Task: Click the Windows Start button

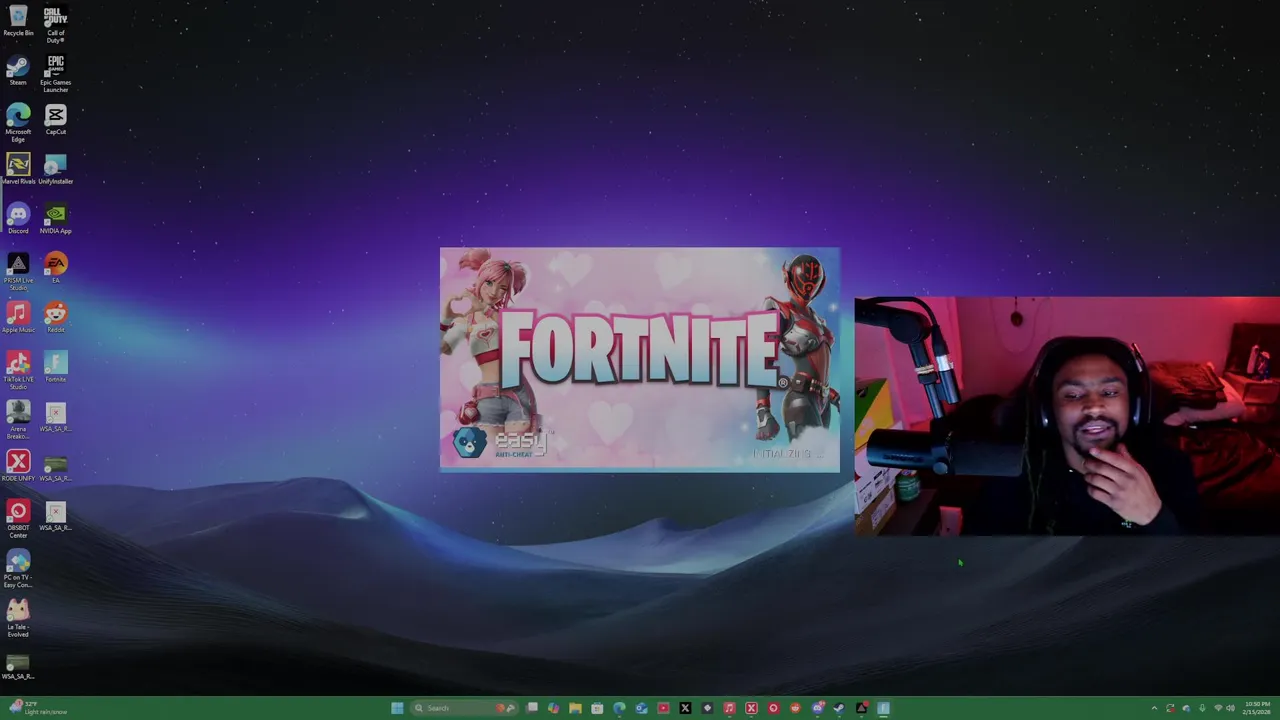Action: point(397,708)
